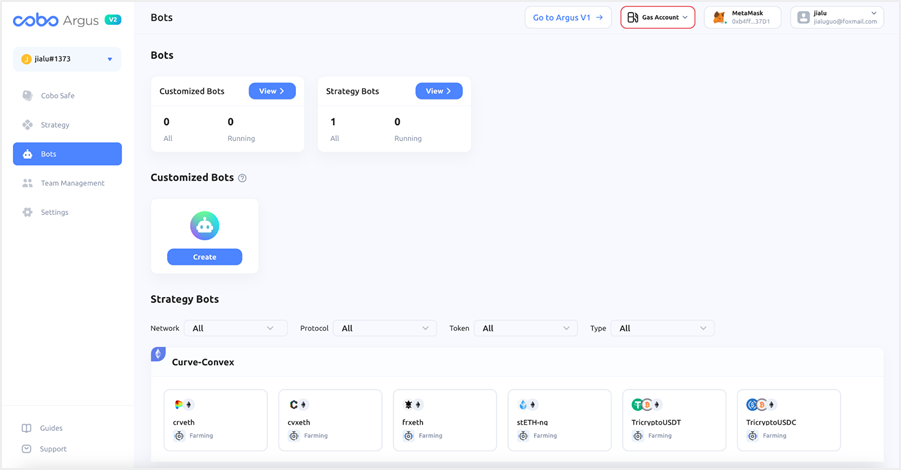Click the Customized Bots help question icon

point(242,178)
